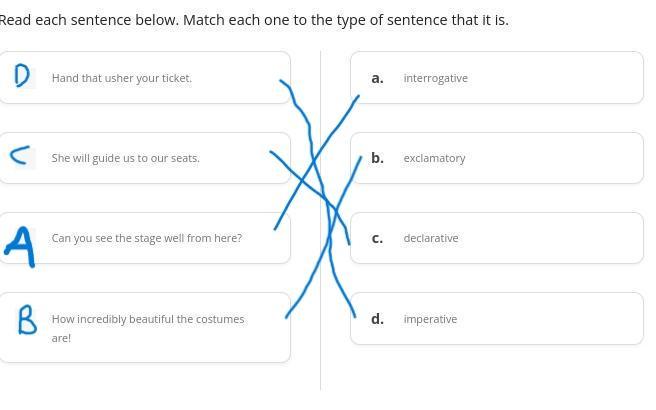Click the bold letter 'c.' label

[377, 238]
